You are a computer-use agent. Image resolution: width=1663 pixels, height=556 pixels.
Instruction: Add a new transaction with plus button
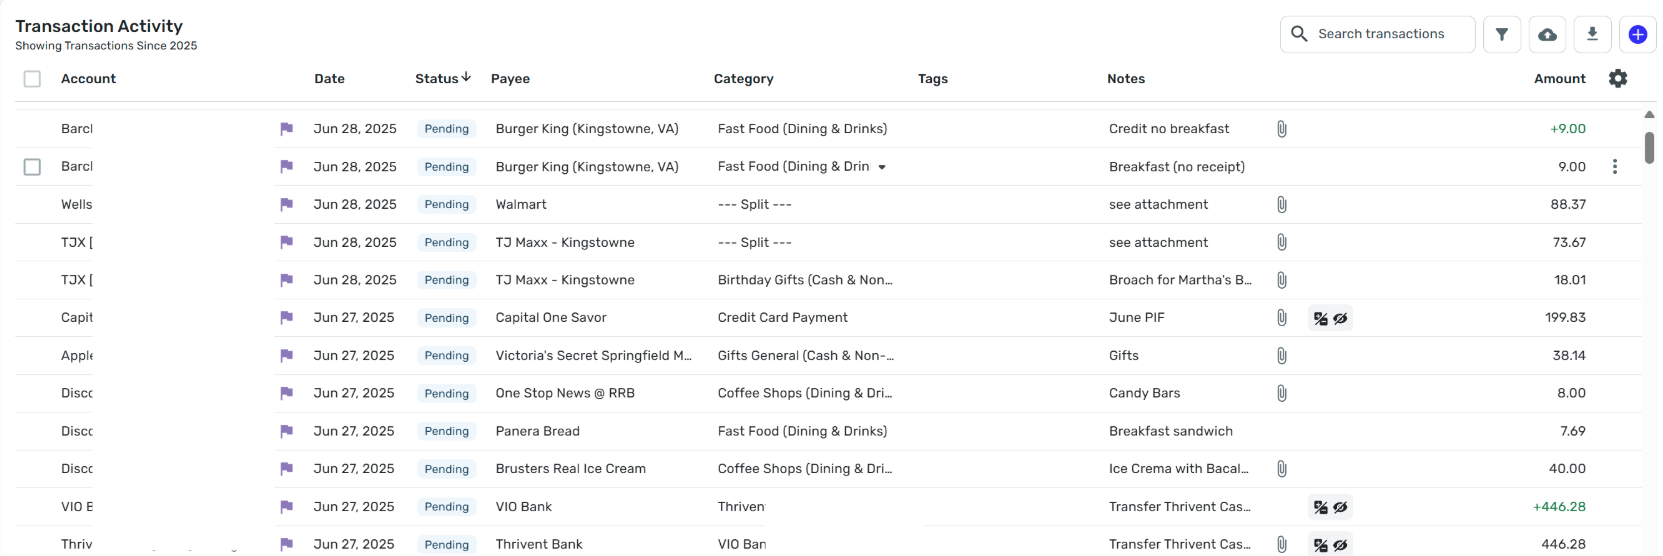1637,34
